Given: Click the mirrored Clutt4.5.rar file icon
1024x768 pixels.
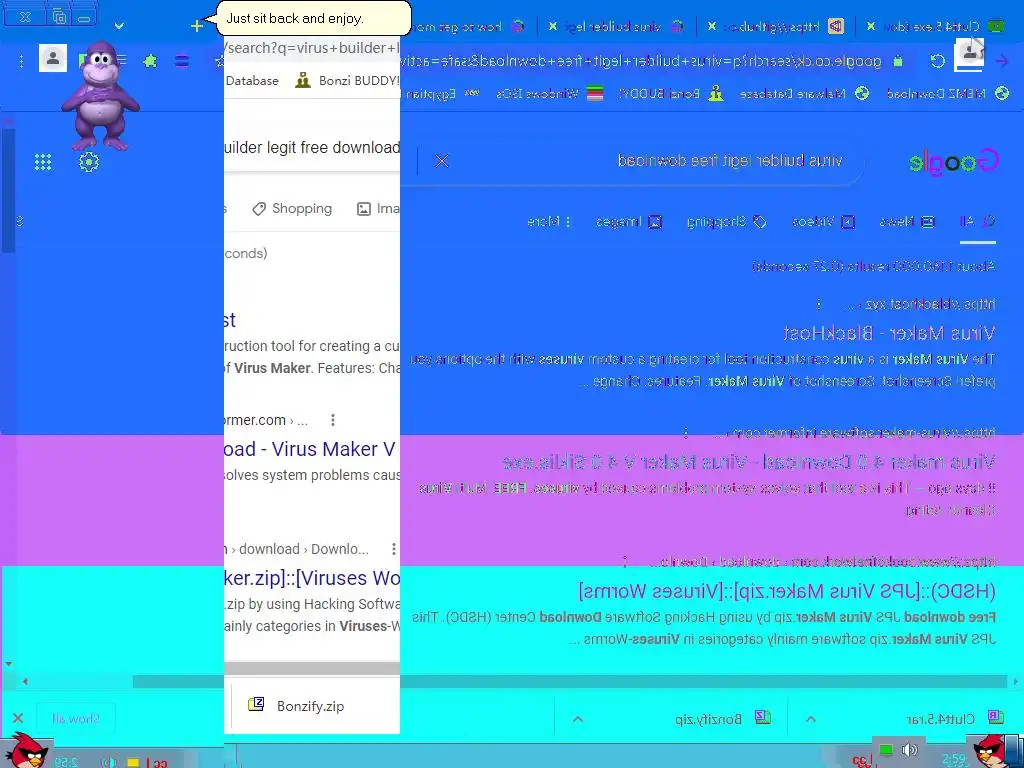Looking at the screenshot, I should pyautogui.click(x=995, y=718).
